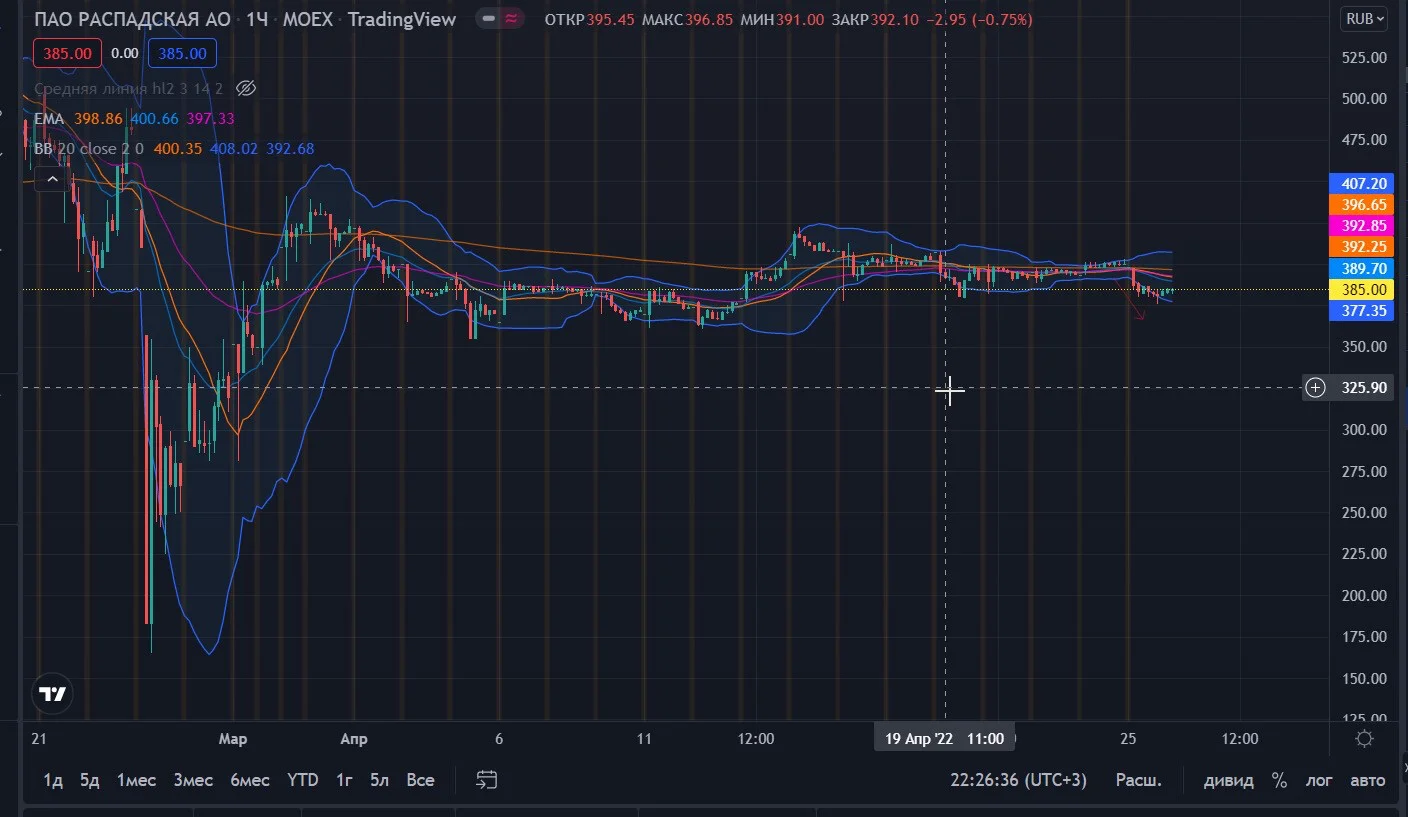This screenshot has width=1408, height=817.
Task: Click the 525.00 price scale value
Action: click(x=1364, y=57)
